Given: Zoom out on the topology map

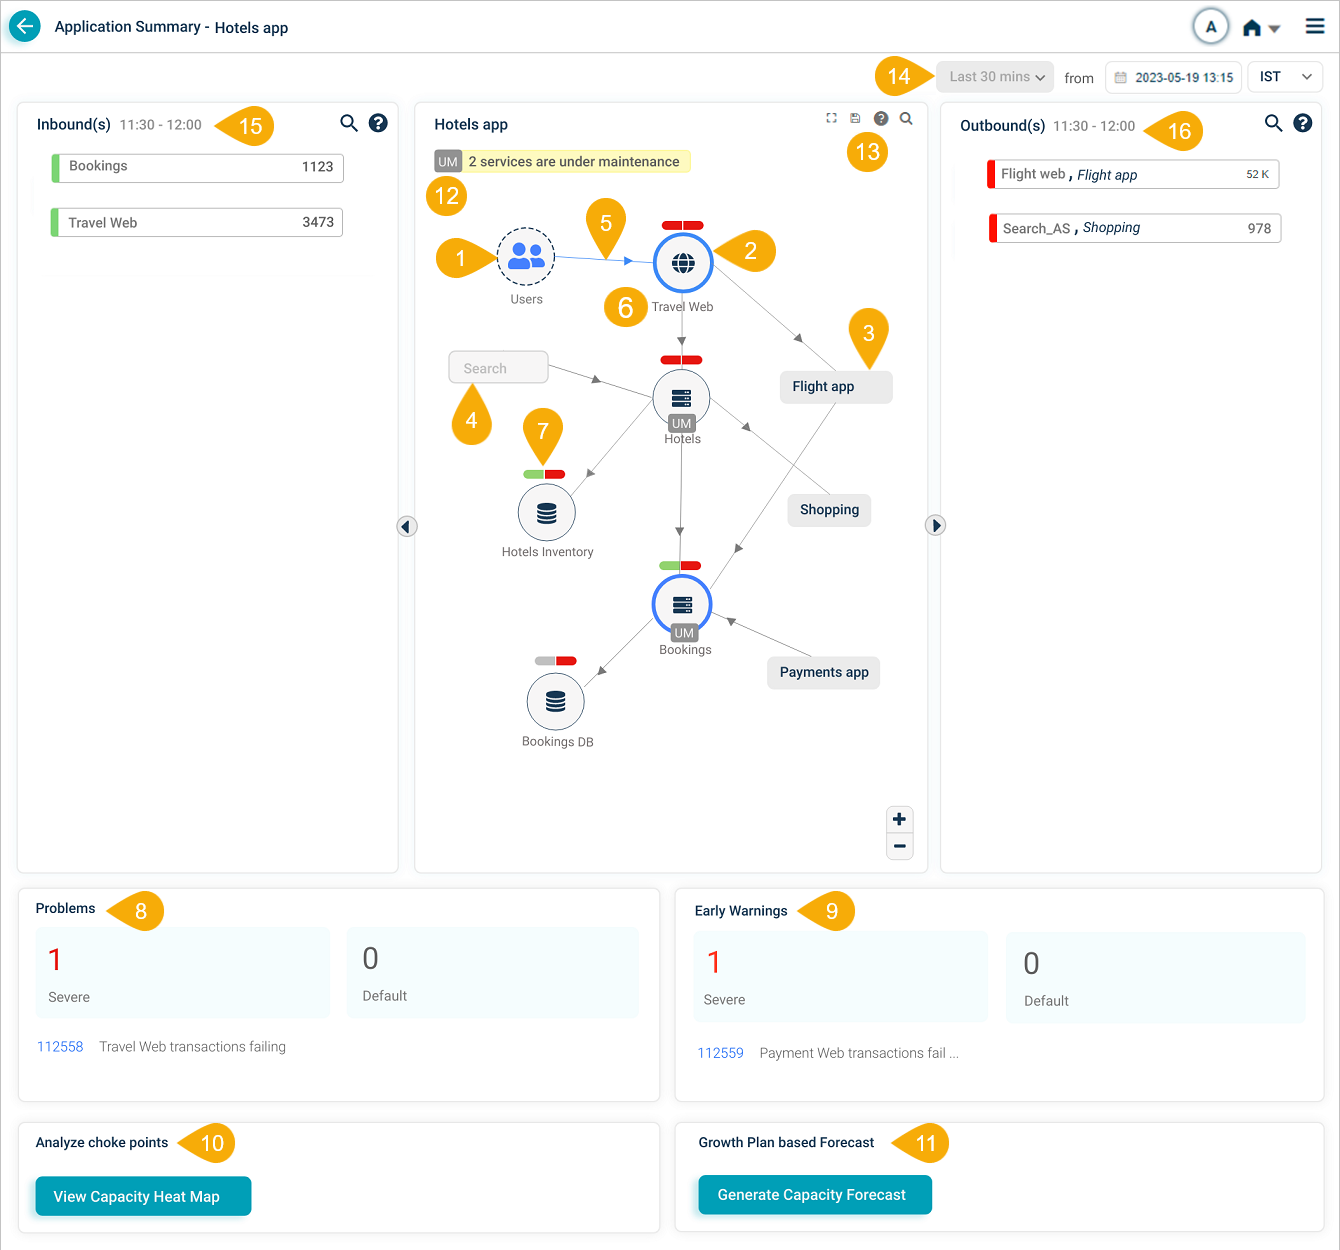Looking at the screenshot, I should (899, 846).
